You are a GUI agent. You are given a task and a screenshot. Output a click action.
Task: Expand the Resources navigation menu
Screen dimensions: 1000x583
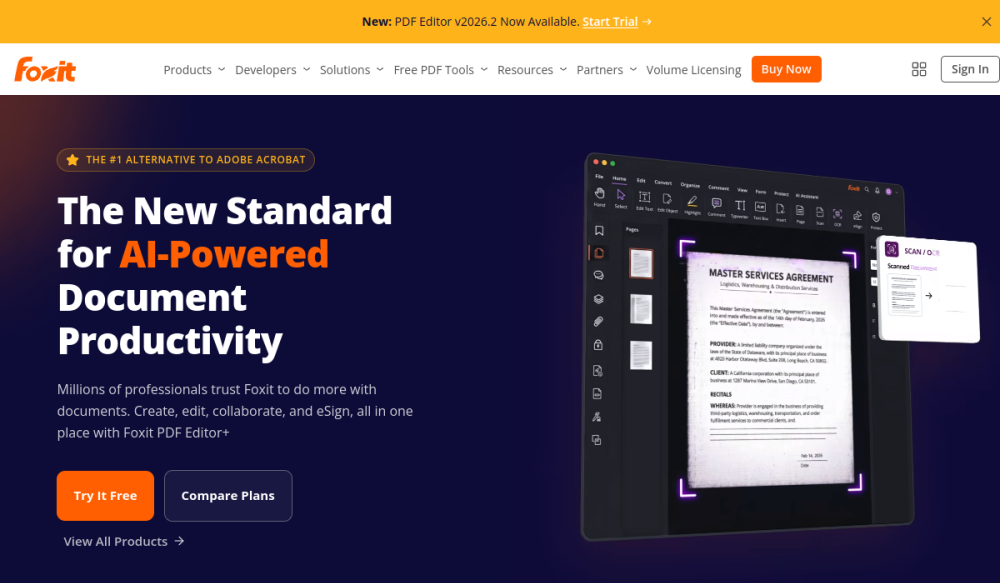pos(532,70)
